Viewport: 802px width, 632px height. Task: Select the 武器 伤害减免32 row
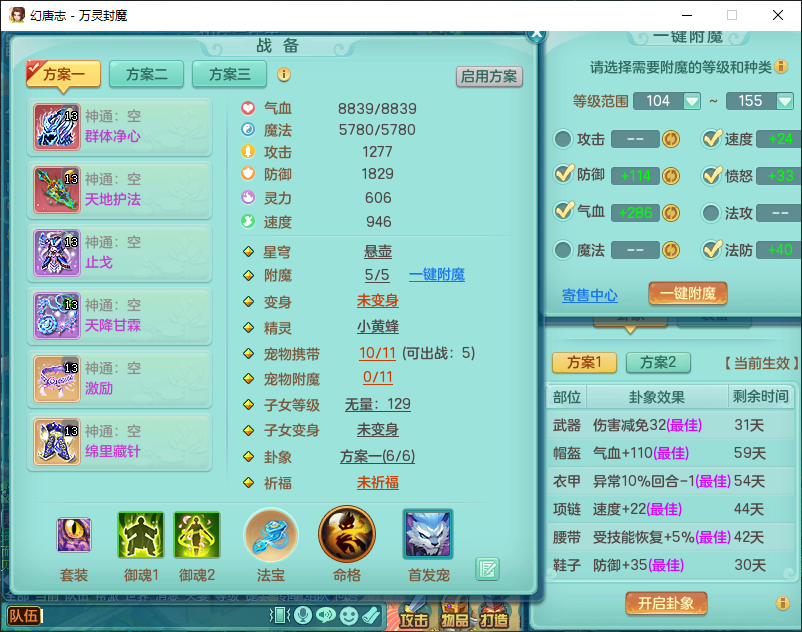pyautogui.click(x=671, y=425)
